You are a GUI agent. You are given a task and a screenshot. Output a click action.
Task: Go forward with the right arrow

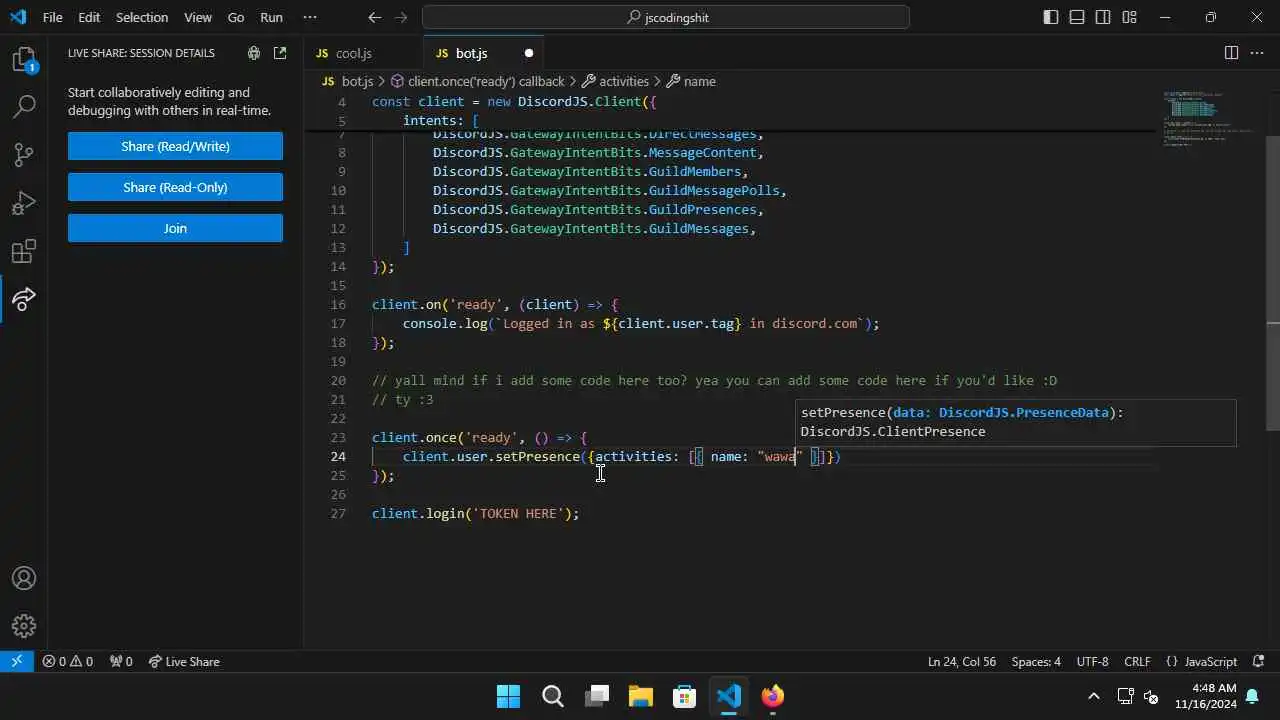click(x=401, y=17)
